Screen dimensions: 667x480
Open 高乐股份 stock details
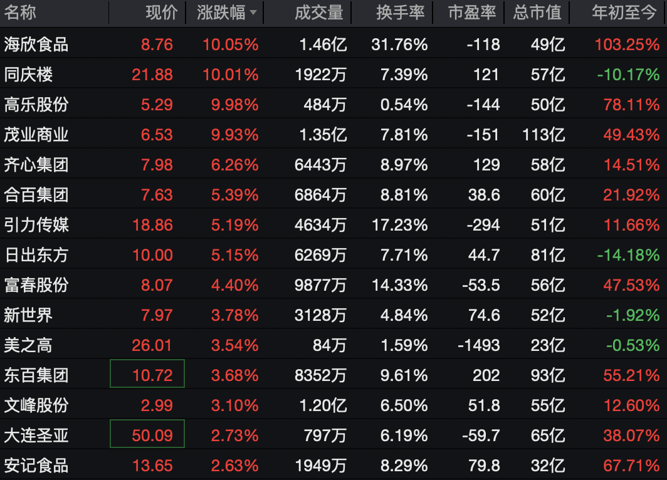click(37, 105)
